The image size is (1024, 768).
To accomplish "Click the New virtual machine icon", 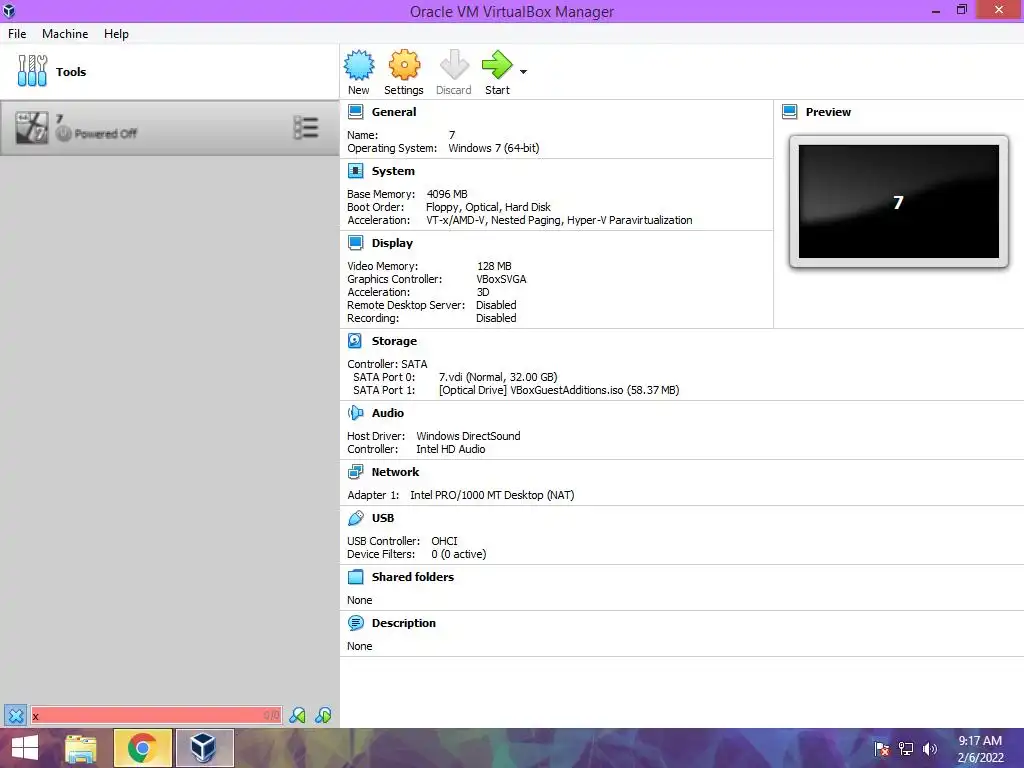I will point(359,65).
